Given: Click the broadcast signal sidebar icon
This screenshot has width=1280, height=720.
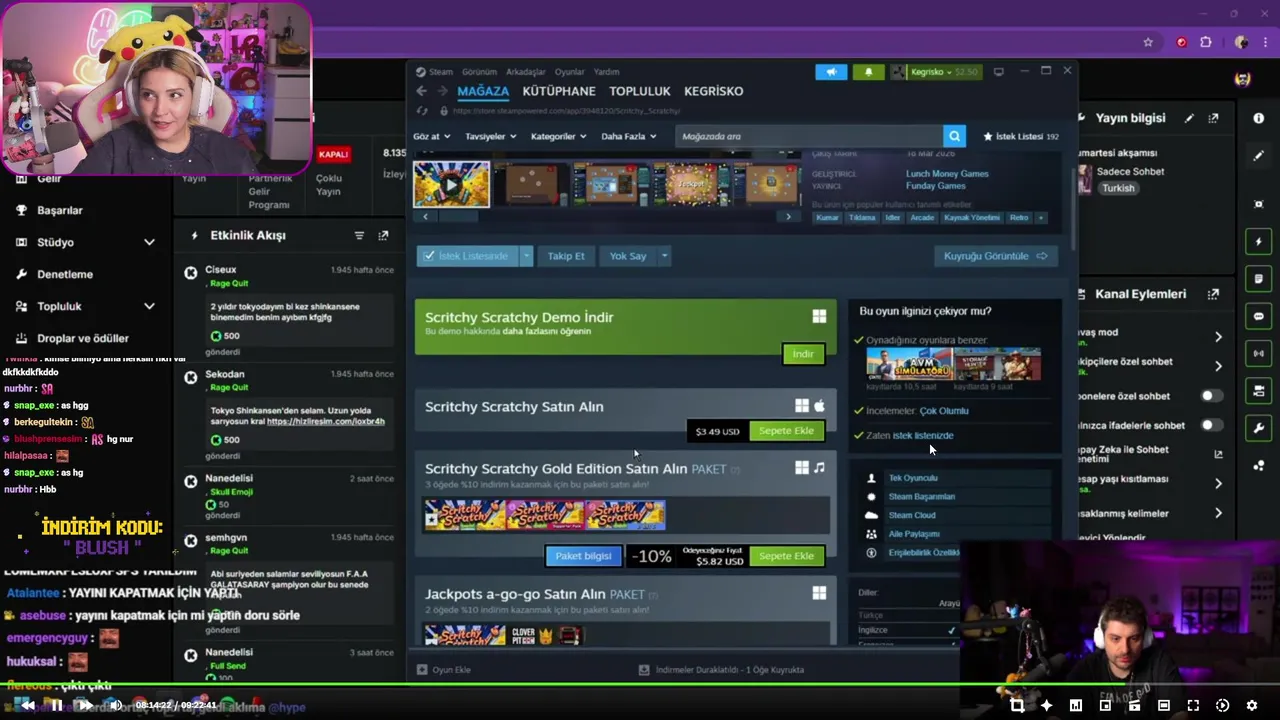Looking at the screenshot, I should pos(1258,353).
